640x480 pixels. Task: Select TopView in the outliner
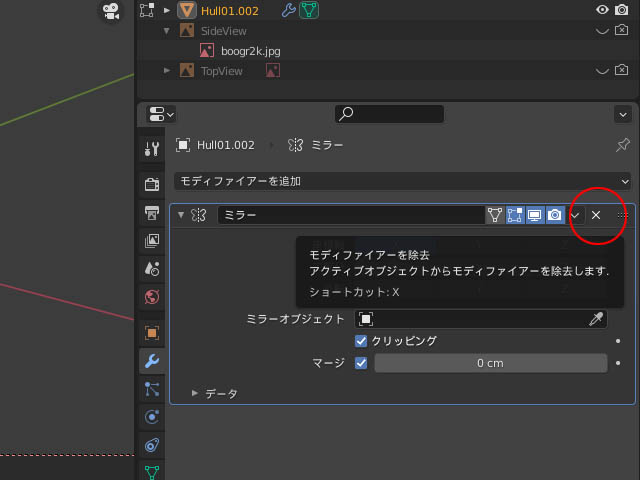click(x=221, y=71)
